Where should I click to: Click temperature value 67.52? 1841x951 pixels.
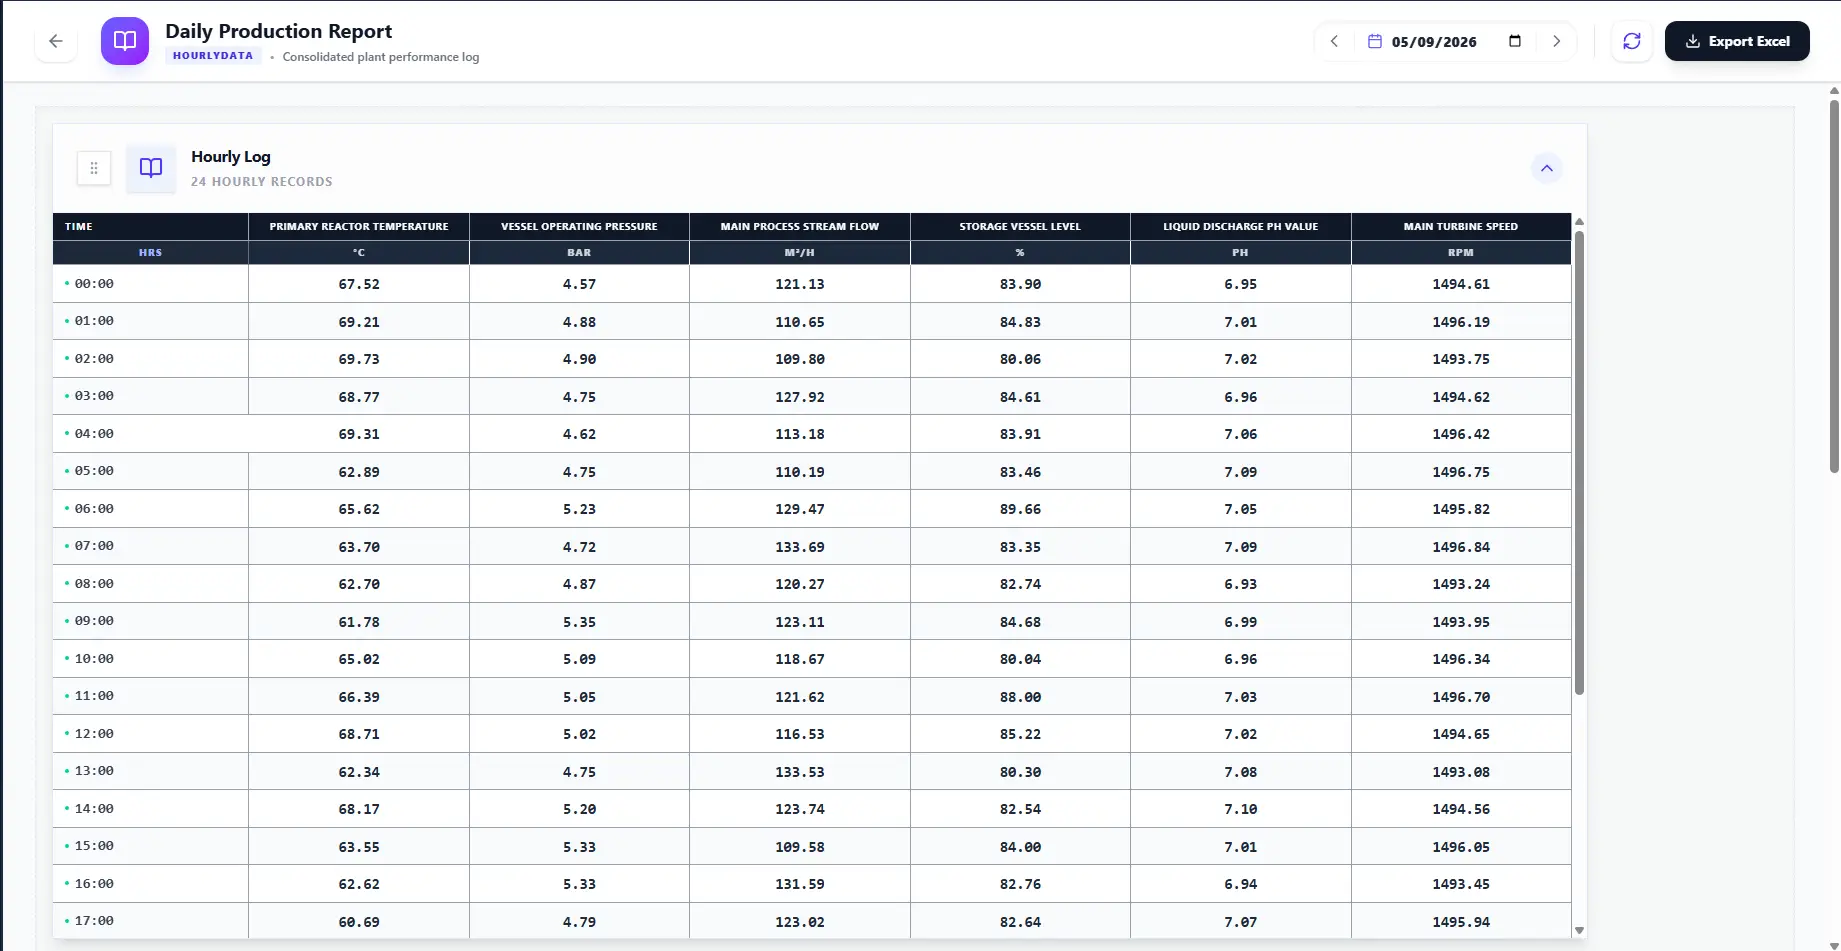(x=359, y=284)
